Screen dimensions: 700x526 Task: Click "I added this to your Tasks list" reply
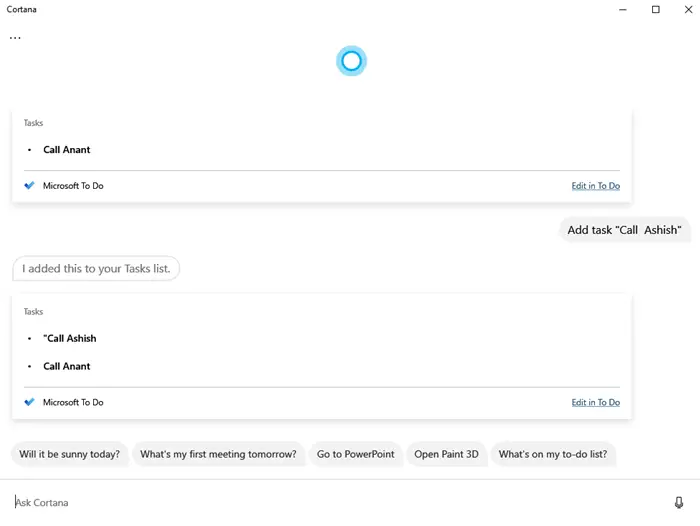tap(96, 268)
